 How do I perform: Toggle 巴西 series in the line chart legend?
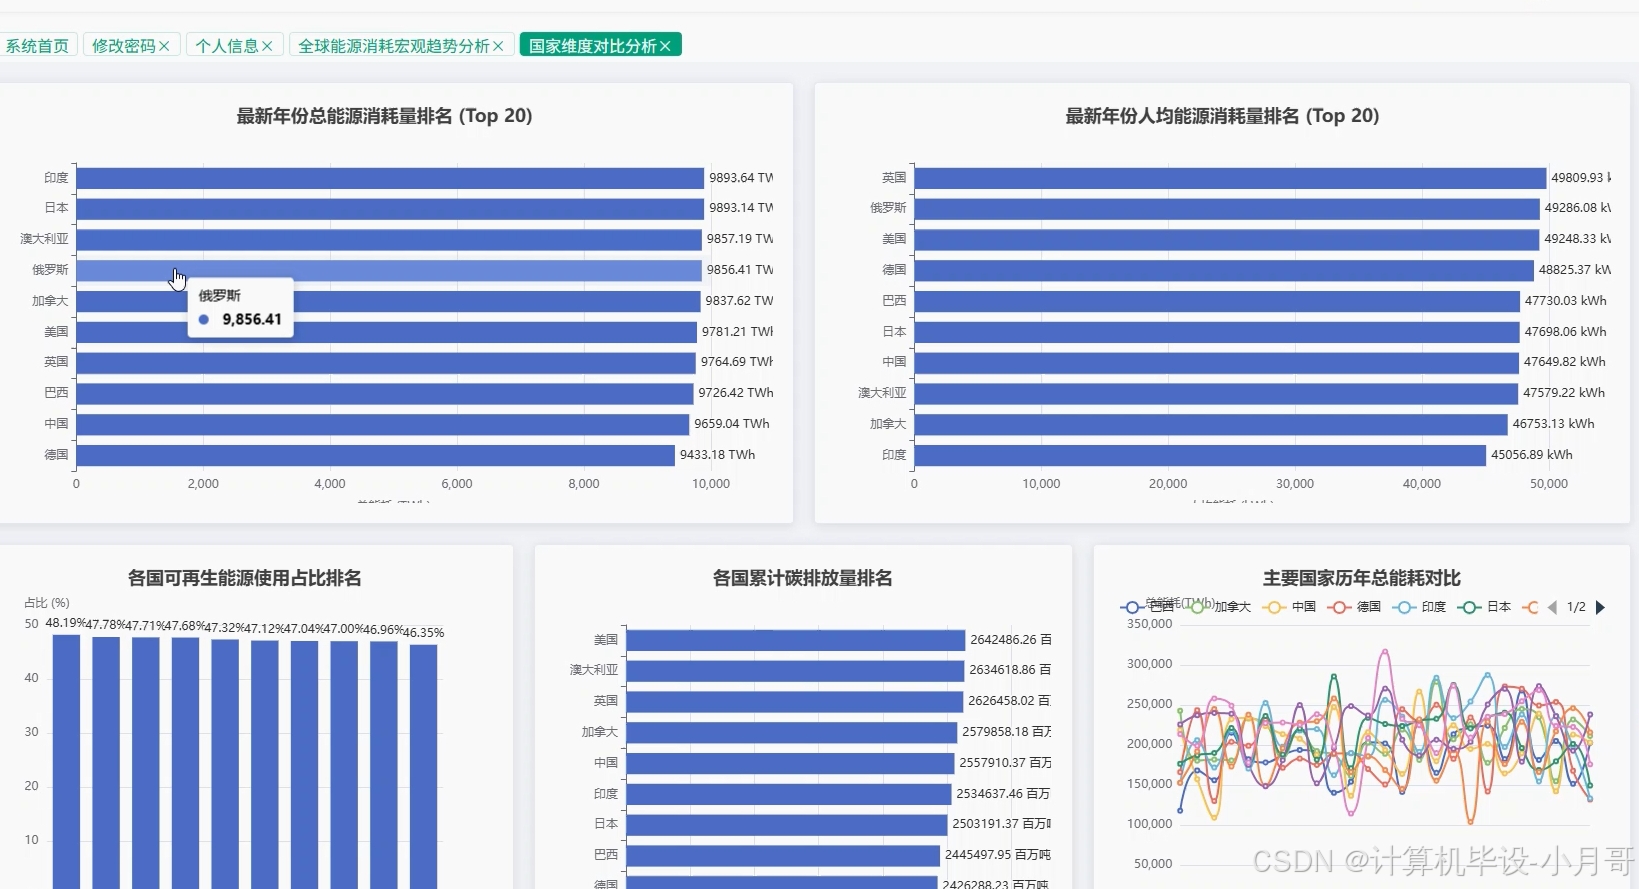[1148, 607]
